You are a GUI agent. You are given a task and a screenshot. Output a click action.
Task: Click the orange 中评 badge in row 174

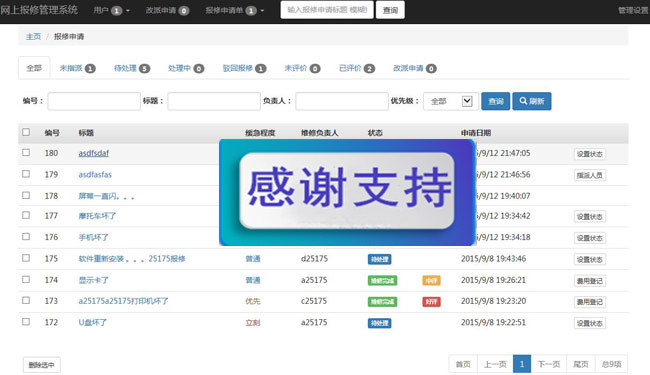tap(431, 281)
